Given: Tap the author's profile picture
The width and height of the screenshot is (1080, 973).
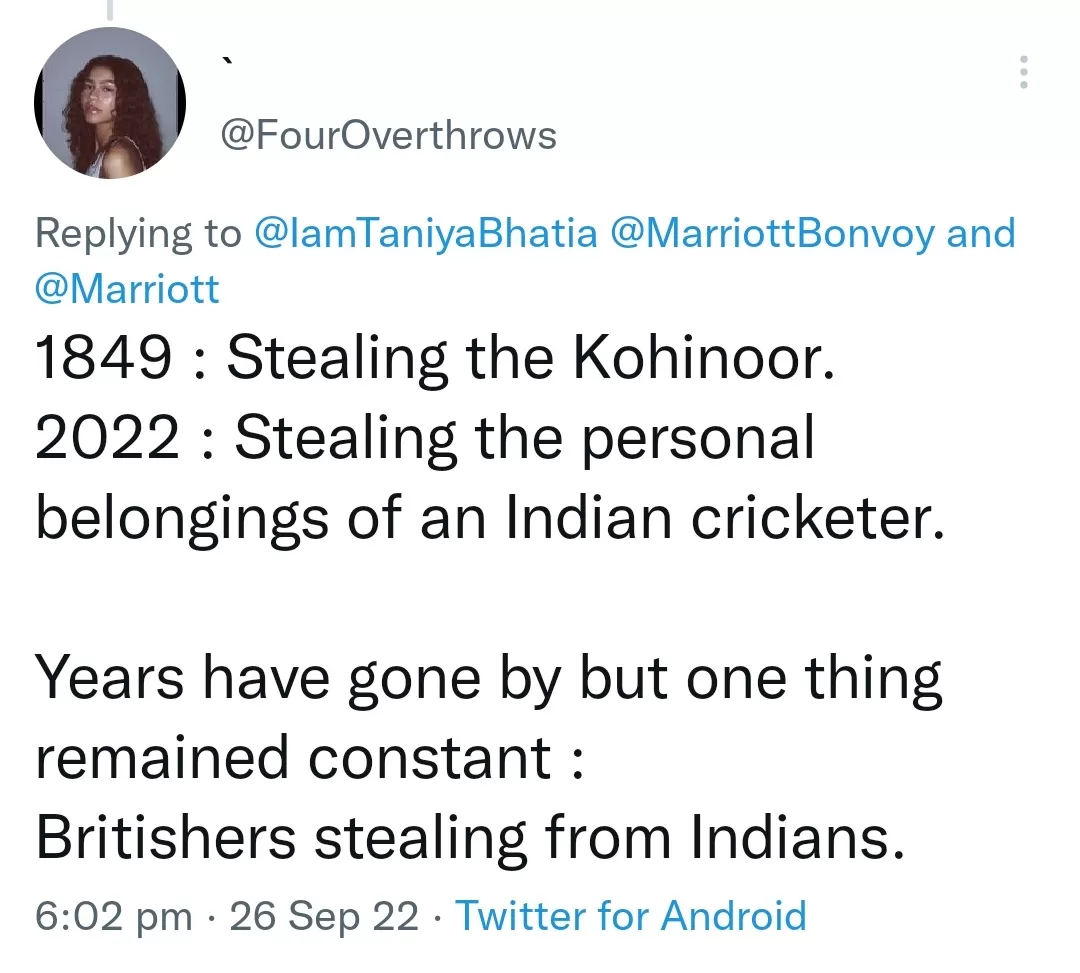Looking at the screenshot, I should click(110, 103).
